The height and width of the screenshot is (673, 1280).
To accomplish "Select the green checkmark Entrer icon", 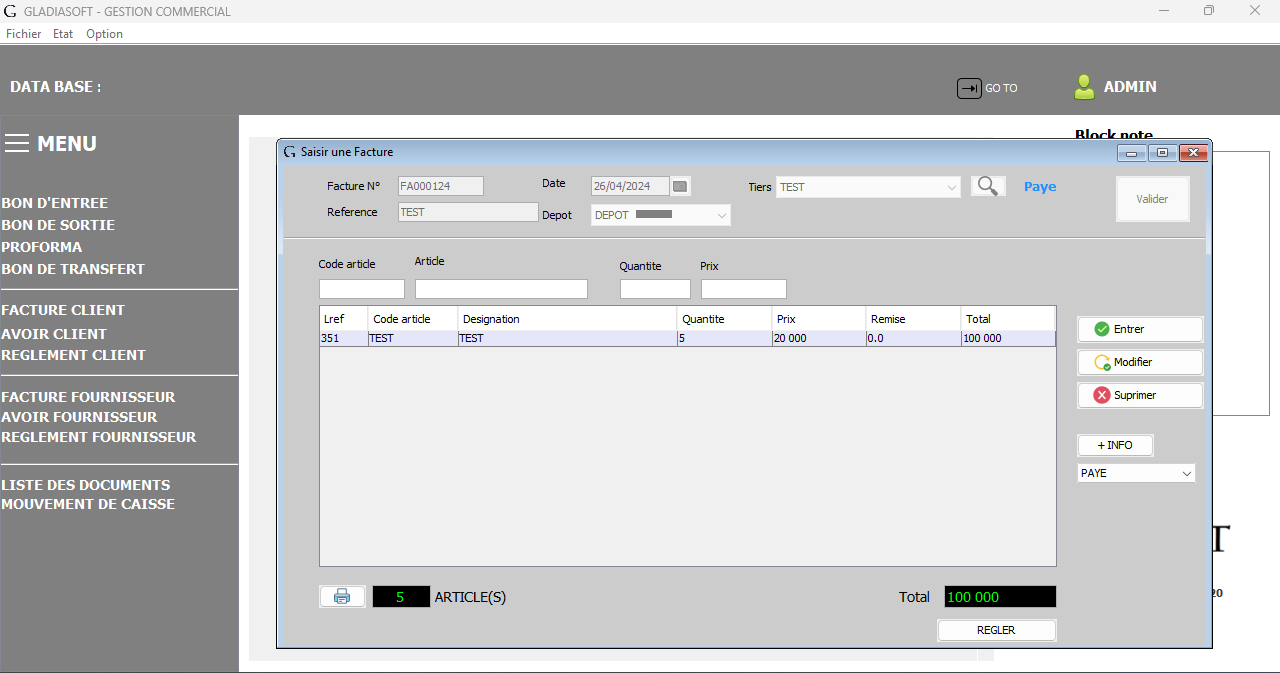I will point(1101,329).
